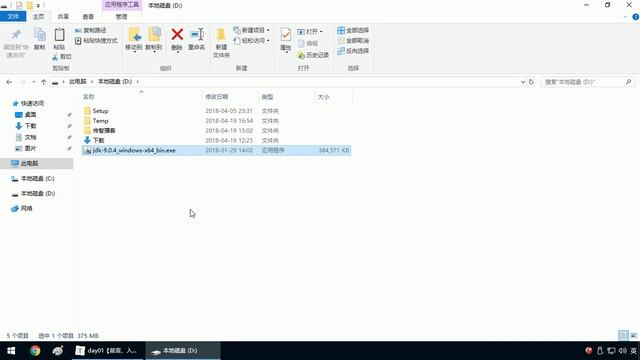
Task: Click the volume icon in system tray
Action: (x=622, y=351)
